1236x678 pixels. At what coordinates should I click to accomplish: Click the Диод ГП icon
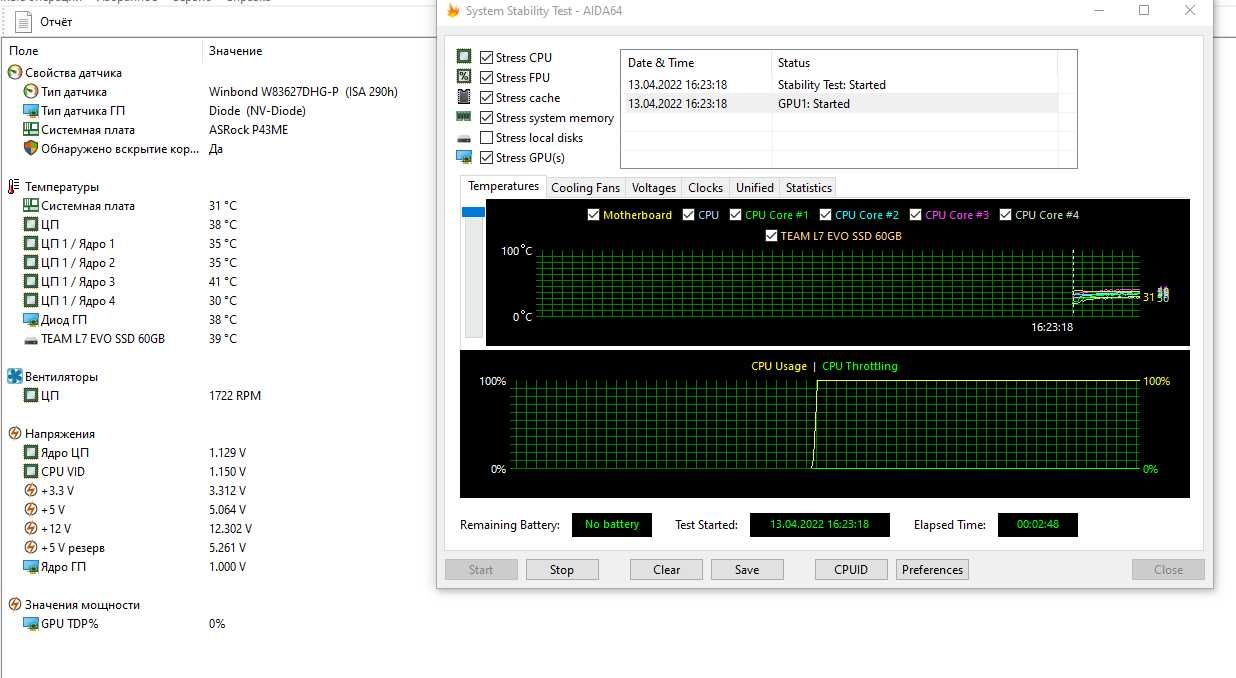pyautogui.click(x=31, y=320)
